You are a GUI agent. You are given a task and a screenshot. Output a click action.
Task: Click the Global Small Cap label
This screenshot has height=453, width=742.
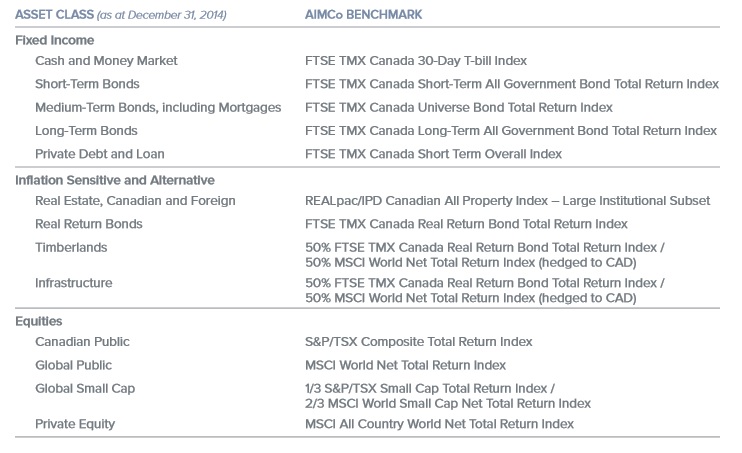(84, 388)
